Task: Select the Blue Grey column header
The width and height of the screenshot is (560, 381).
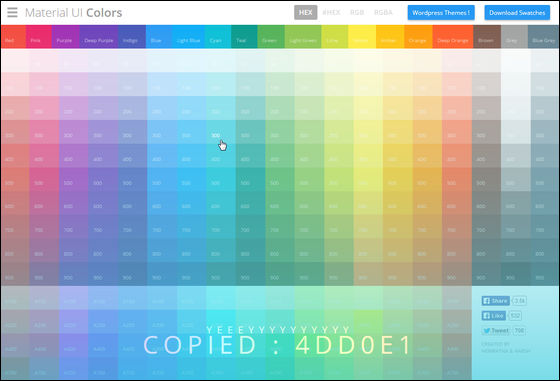Action: (x=544, y=36)
